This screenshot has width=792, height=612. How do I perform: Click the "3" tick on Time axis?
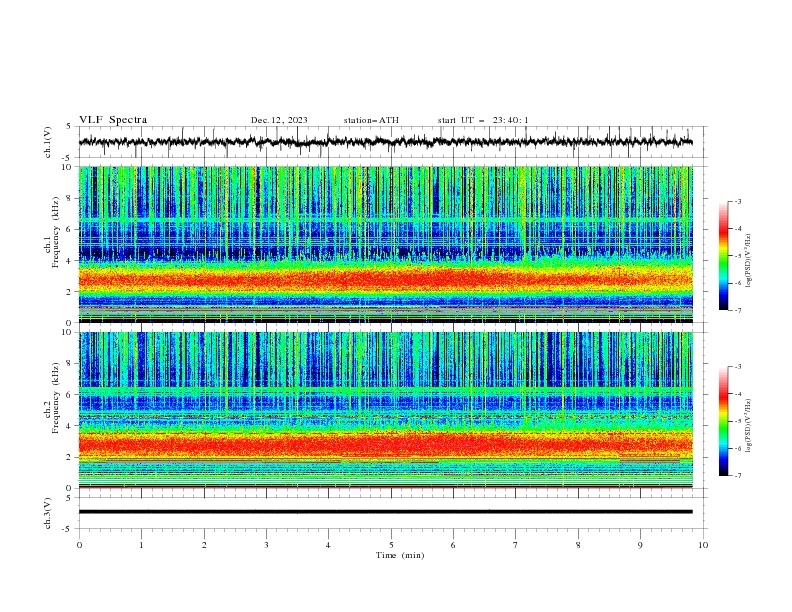tap(266, 545)
